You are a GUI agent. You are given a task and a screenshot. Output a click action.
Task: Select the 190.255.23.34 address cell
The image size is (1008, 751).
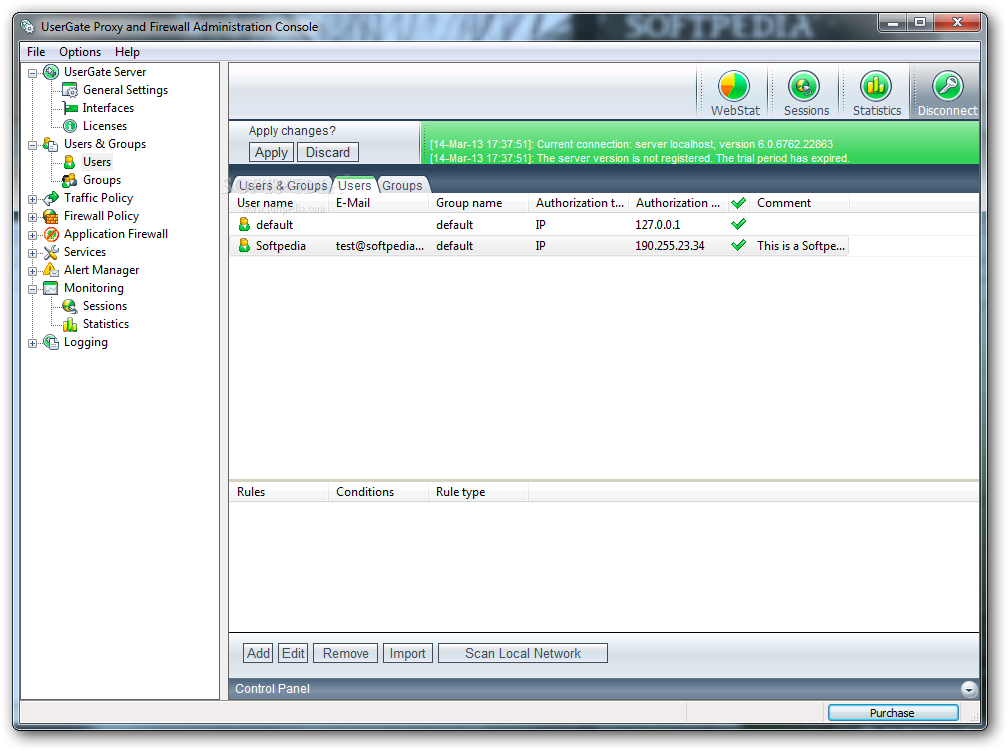coord(670,246)
